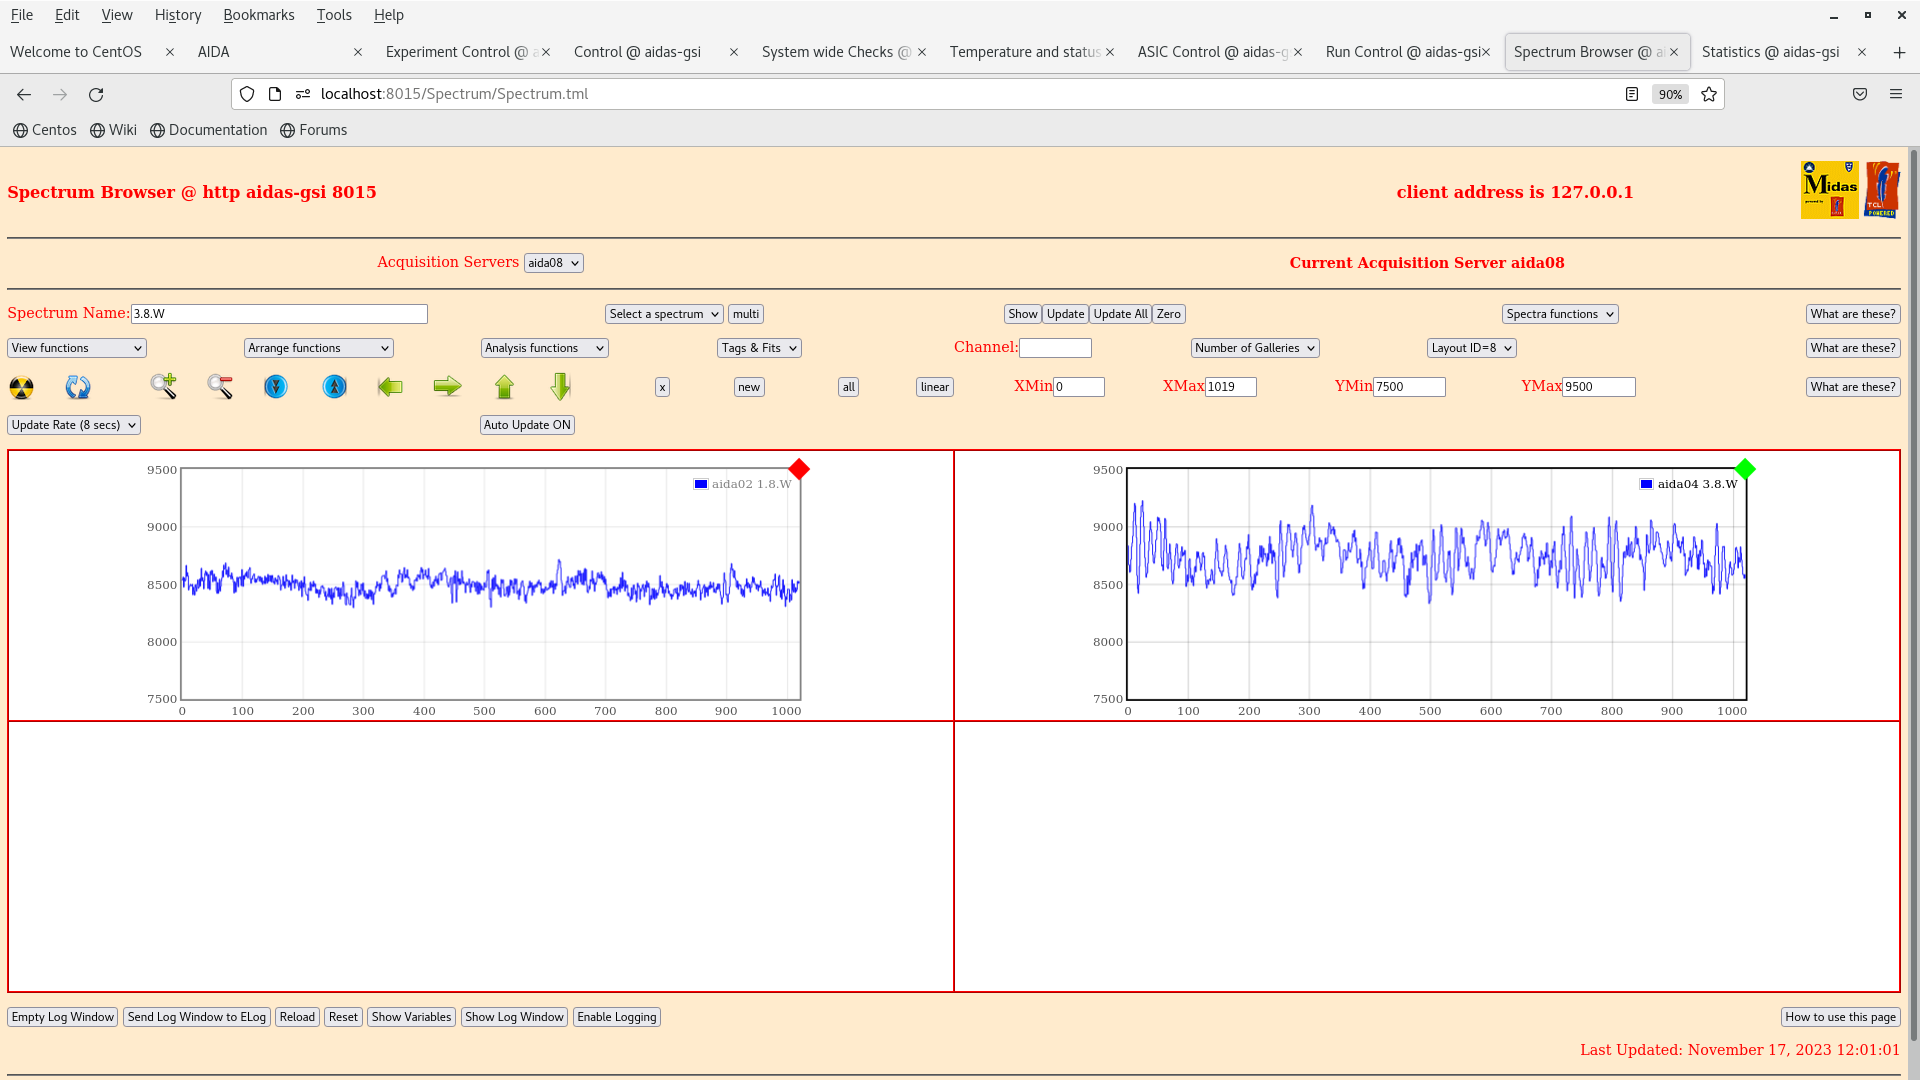Click the magnifier zoom-out icon
Image resolution: width=1920 pixels, height=1080 pixels.
click(220, 386)
